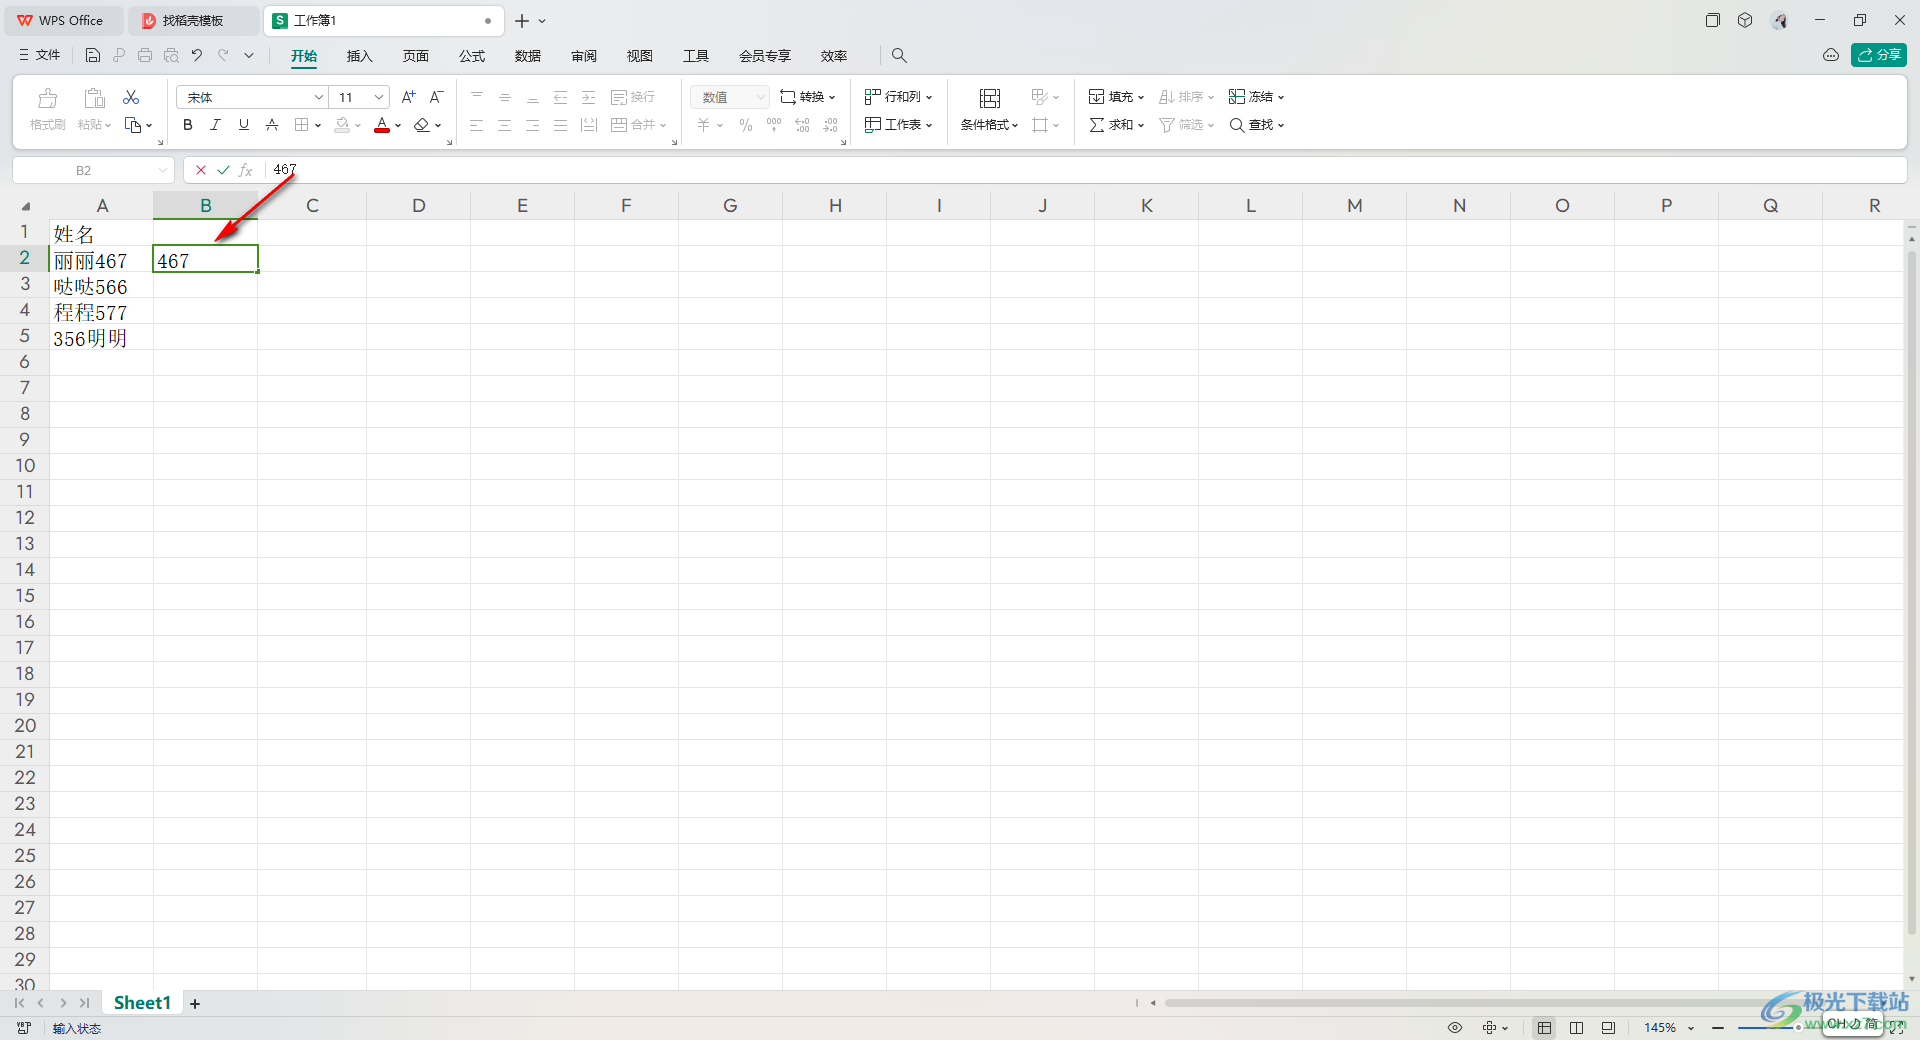Open the 插入 ribbon tab

click(x=359, y=56)
